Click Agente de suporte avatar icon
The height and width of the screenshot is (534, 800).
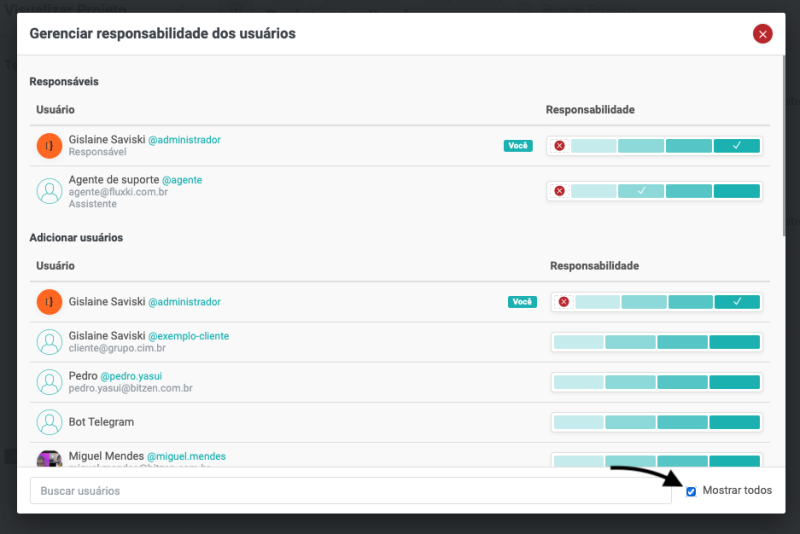(49, 191)
